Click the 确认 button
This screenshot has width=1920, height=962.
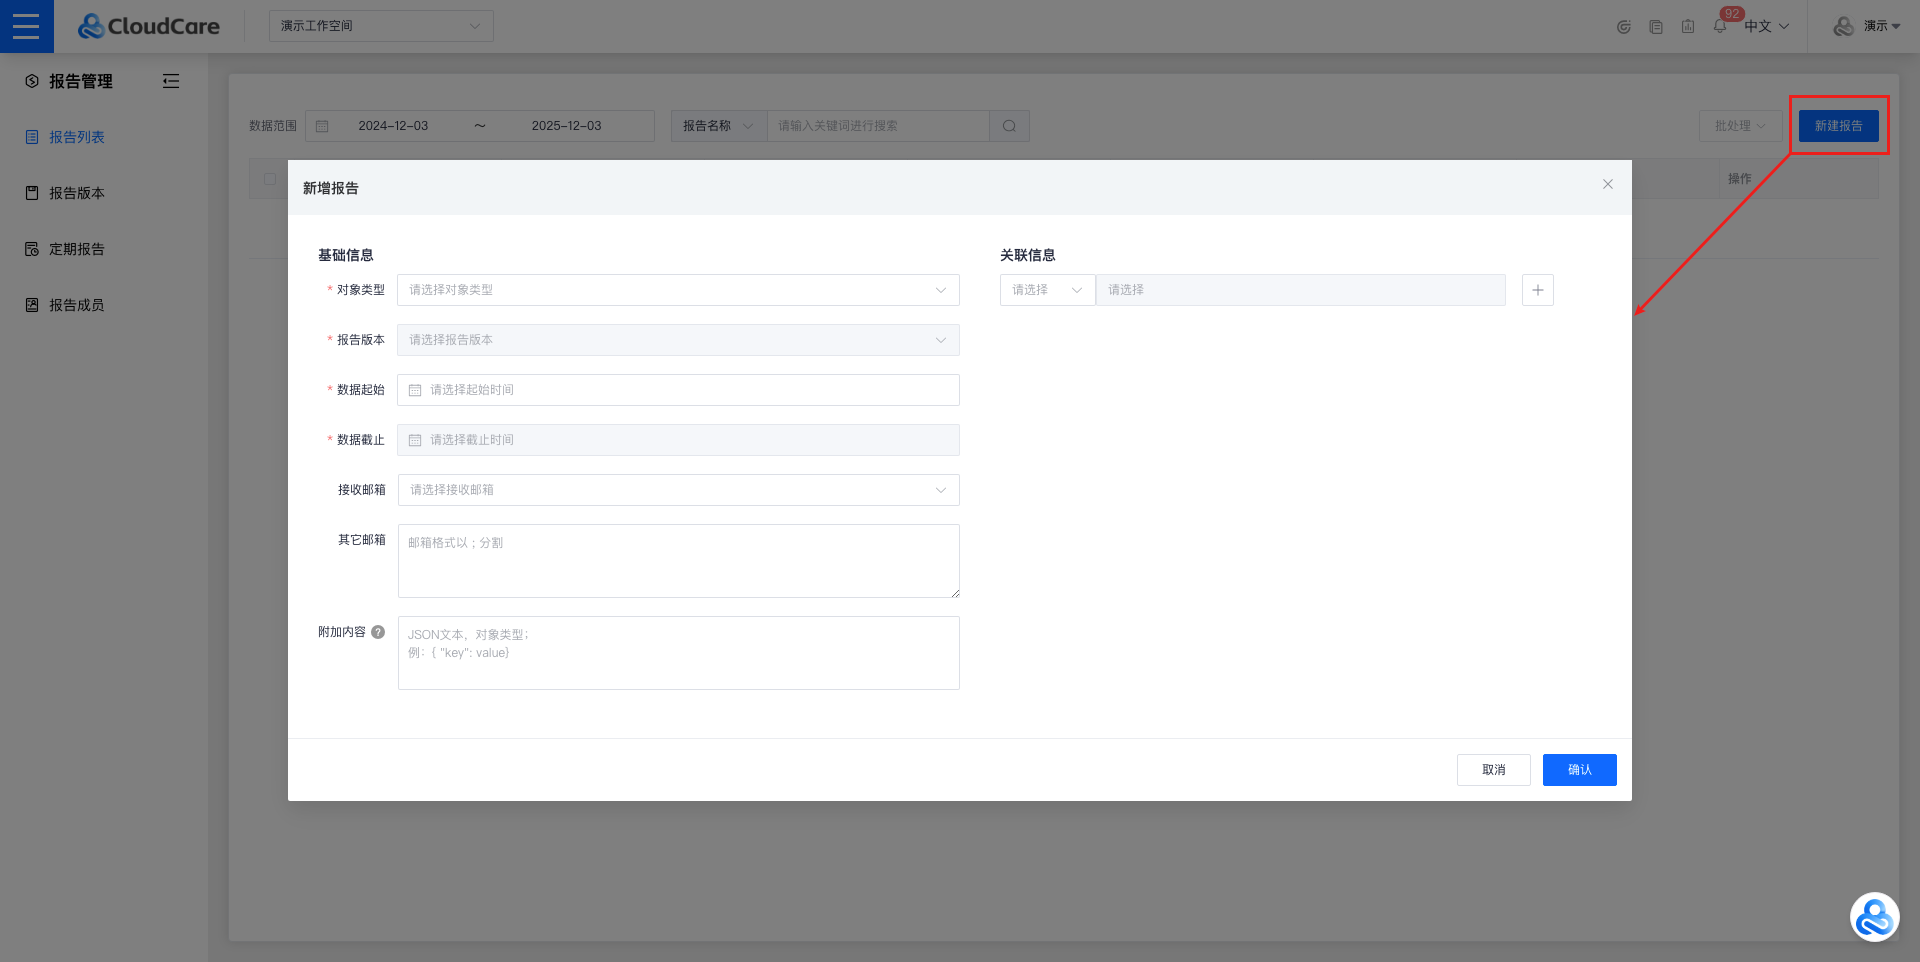click(1579, 770)
